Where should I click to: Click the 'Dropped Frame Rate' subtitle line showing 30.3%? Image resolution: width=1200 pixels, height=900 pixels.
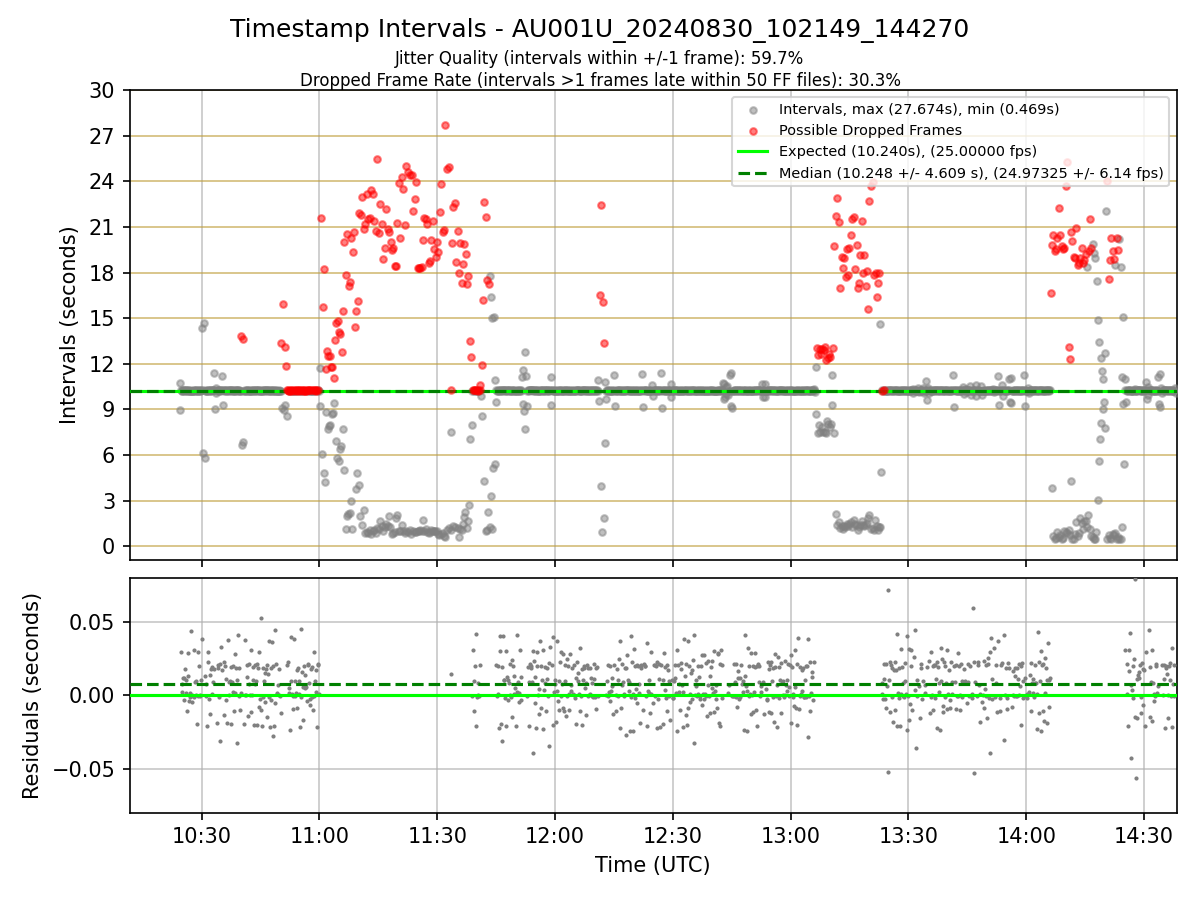(600, 79)
